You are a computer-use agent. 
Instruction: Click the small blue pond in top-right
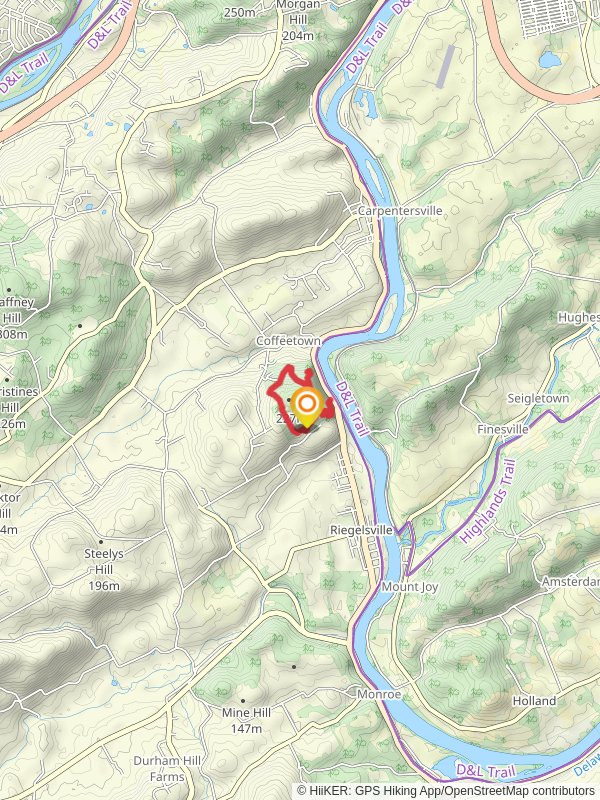550,60
